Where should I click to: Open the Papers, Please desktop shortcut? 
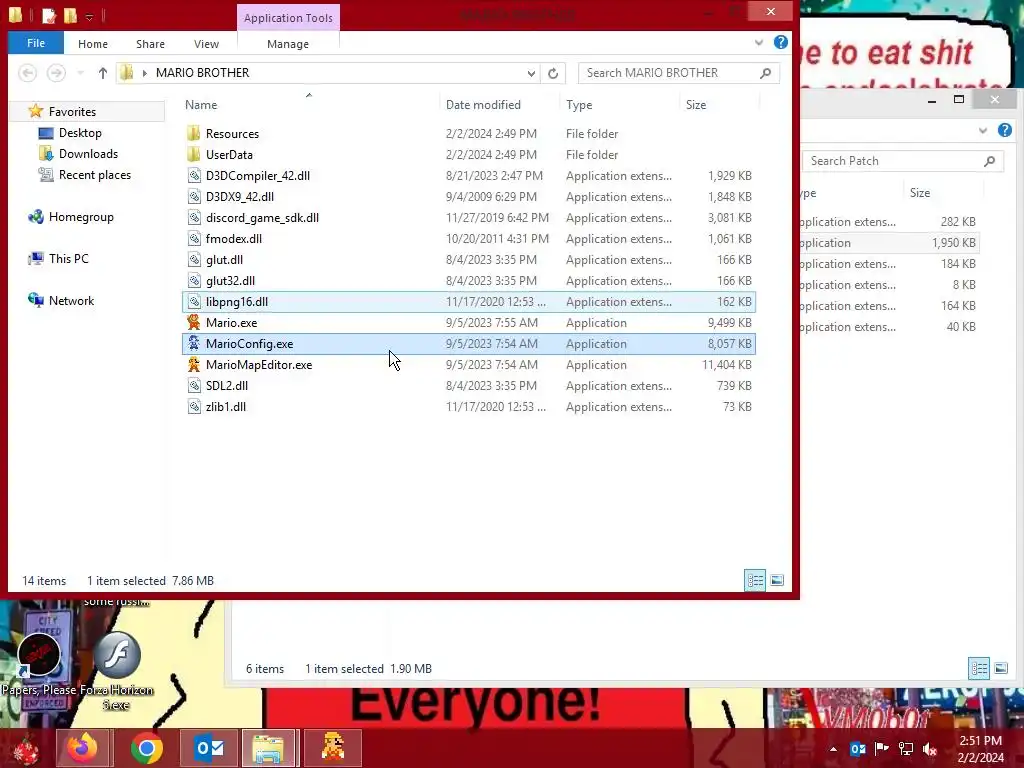(39, 666)
